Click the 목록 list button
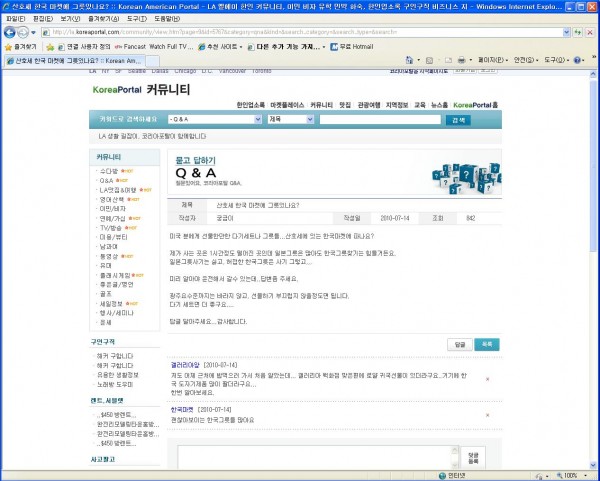 pos(485,344)
